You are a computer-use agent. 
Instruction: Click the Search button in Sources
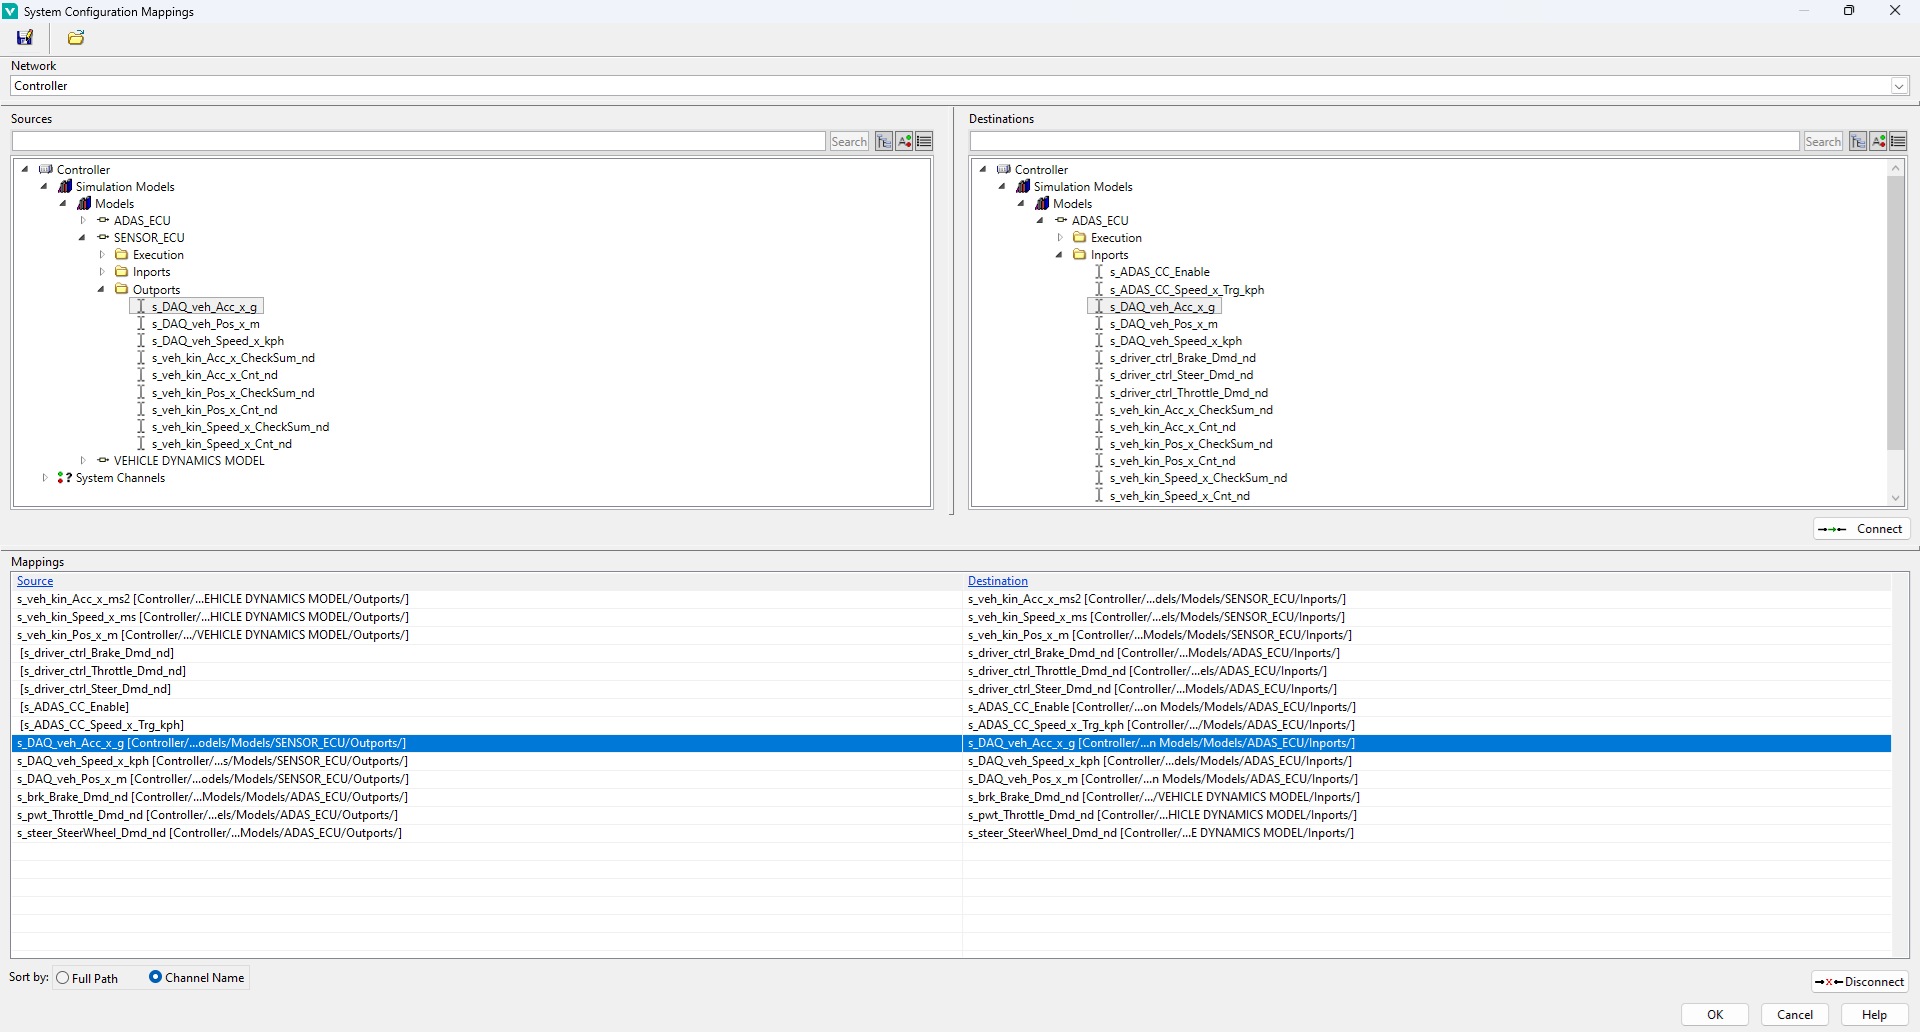click(849, 142)
